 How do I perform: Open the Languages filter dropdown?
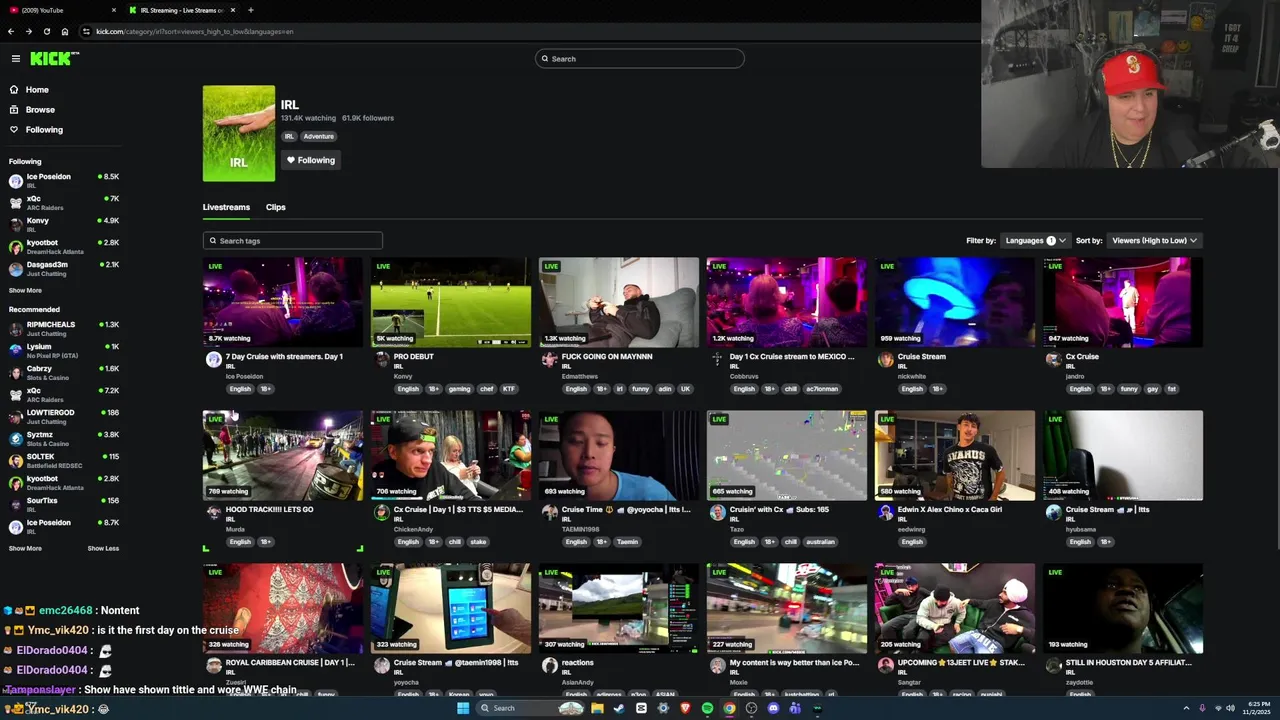pyautogui.click(x=1036, y=240)
